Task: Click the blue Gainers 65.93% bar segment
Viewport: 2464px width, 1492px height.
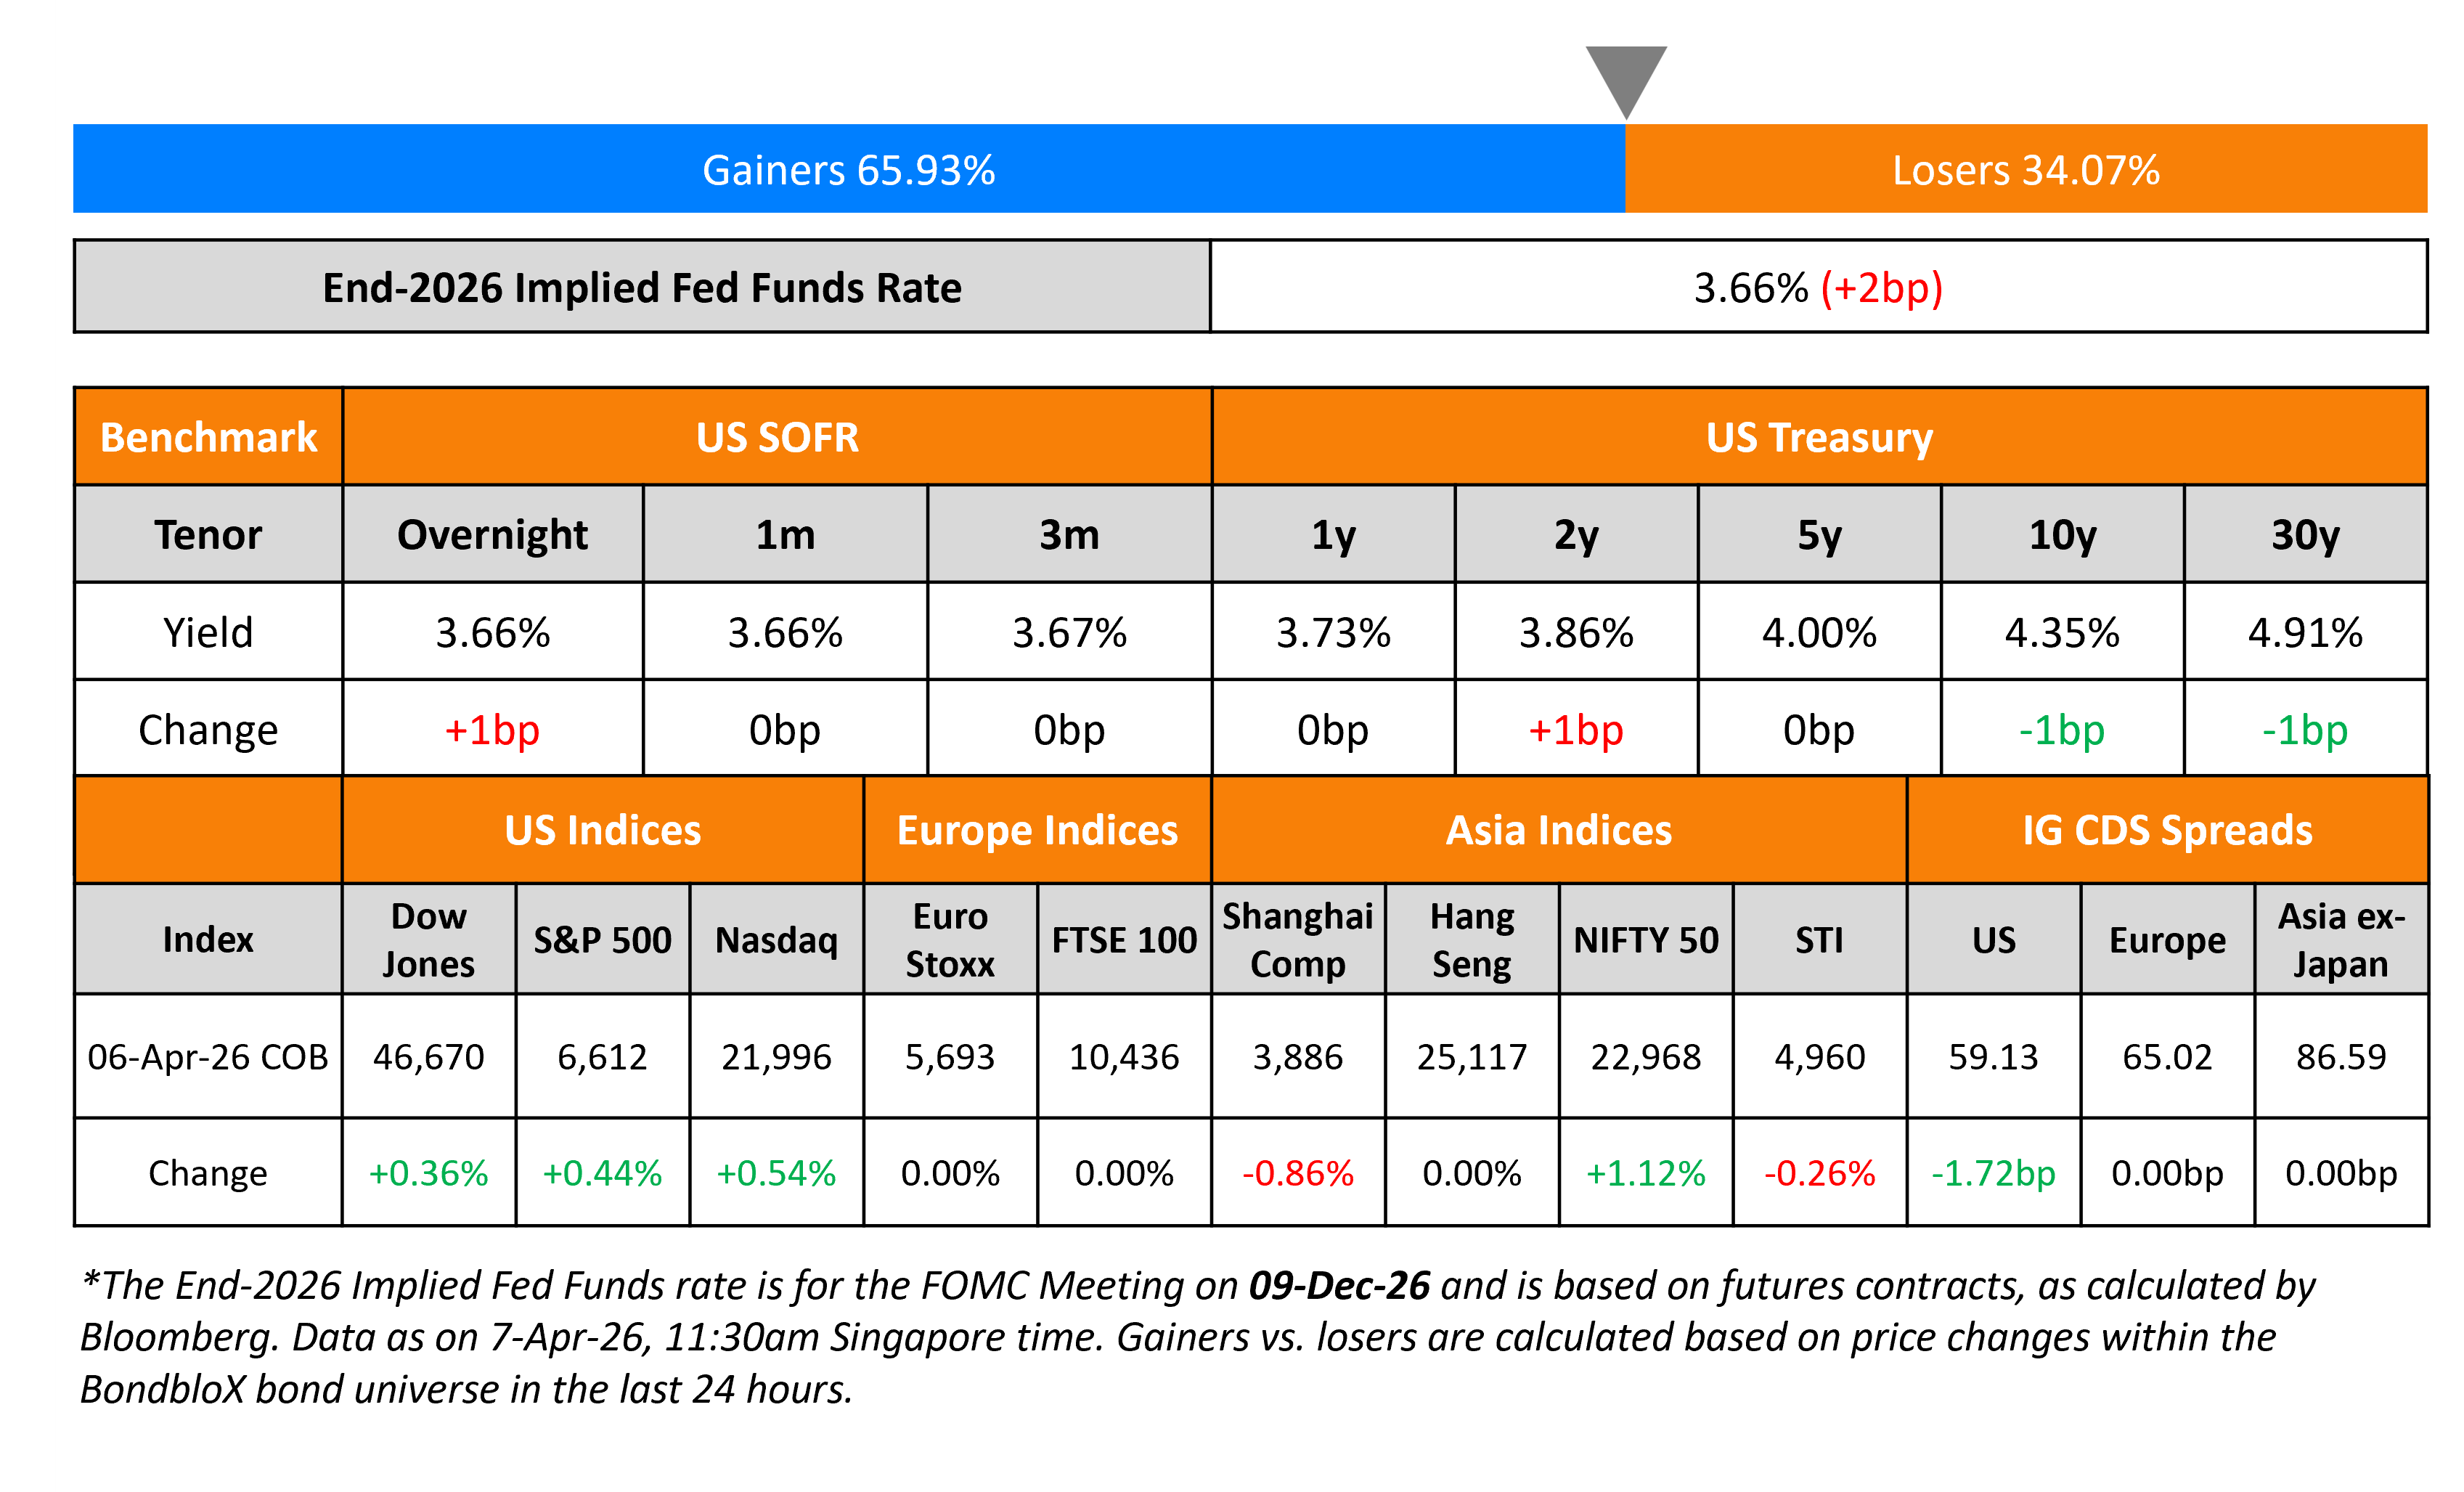Action: [x=848, y=169]
